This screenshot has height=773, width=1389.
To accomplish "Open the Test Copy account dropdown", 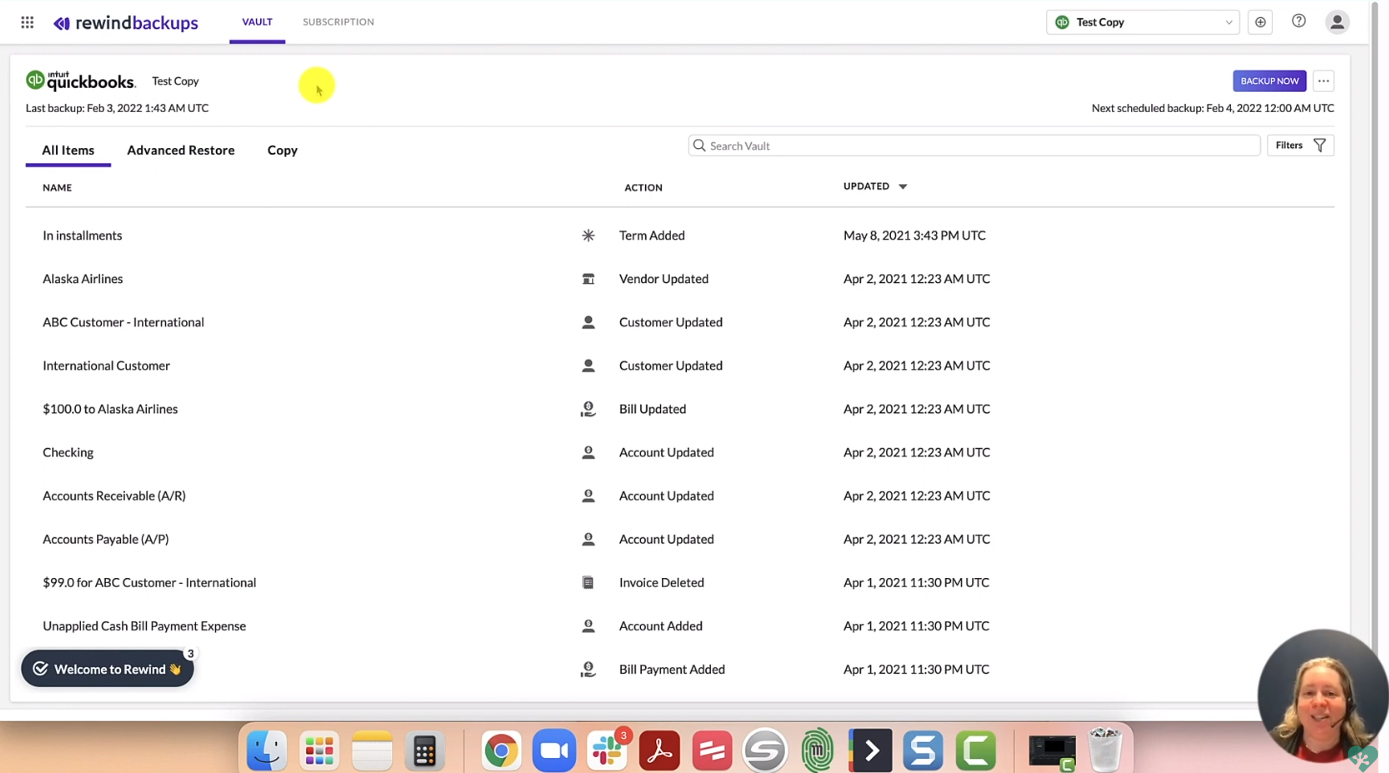I will 1143,22.
